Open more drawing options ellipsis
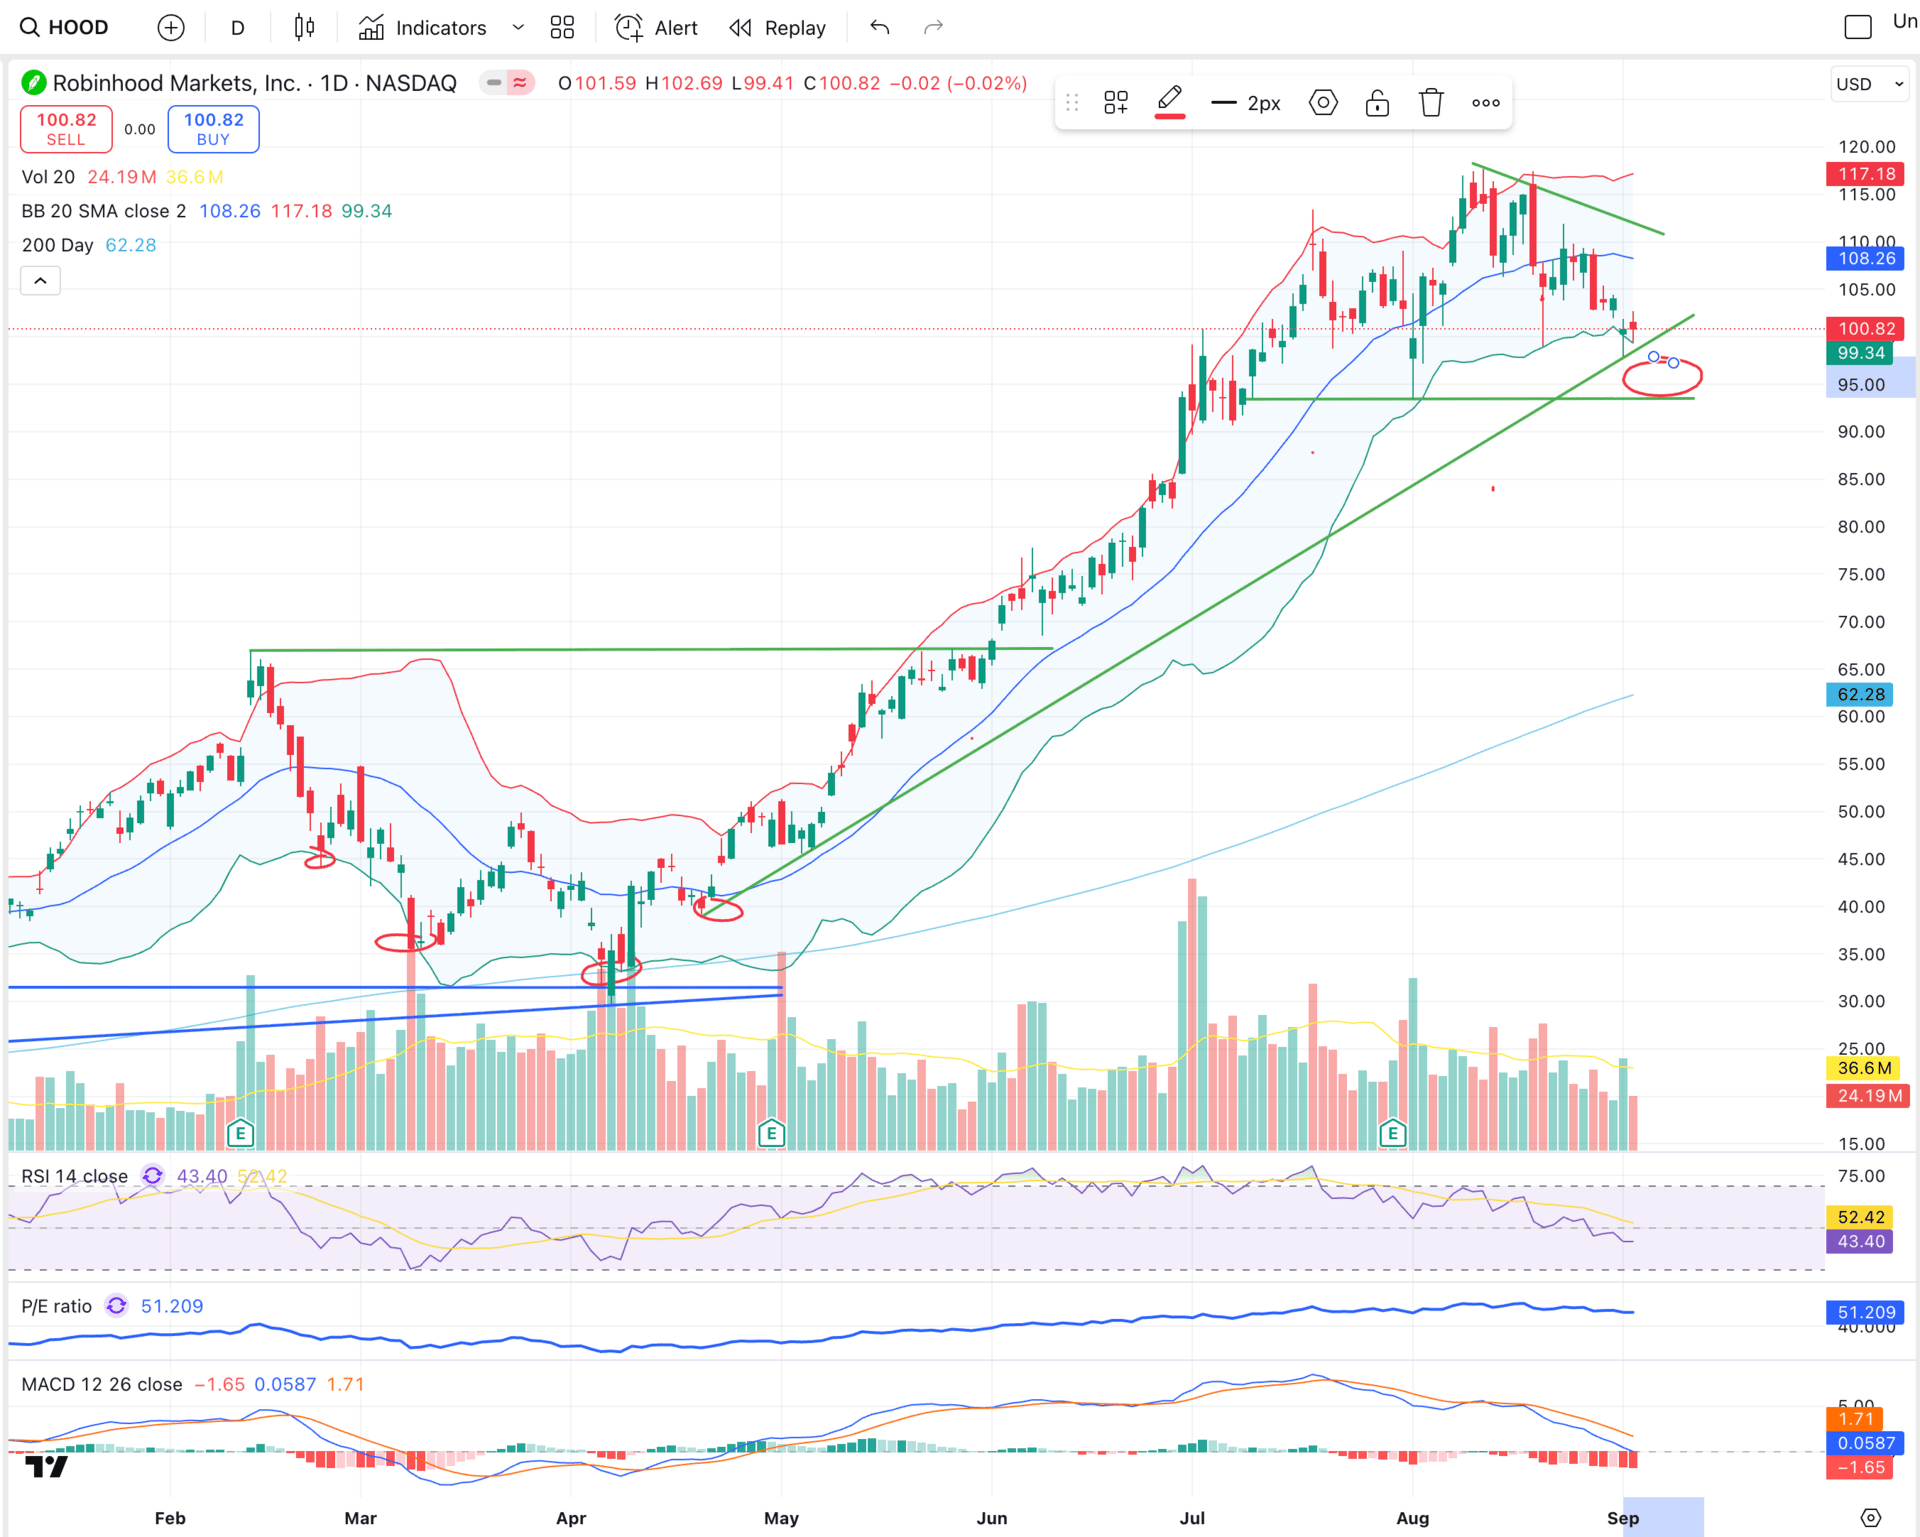Screen dimensions: 1920x1537 pyautogui.click(x=1485, y=102)
